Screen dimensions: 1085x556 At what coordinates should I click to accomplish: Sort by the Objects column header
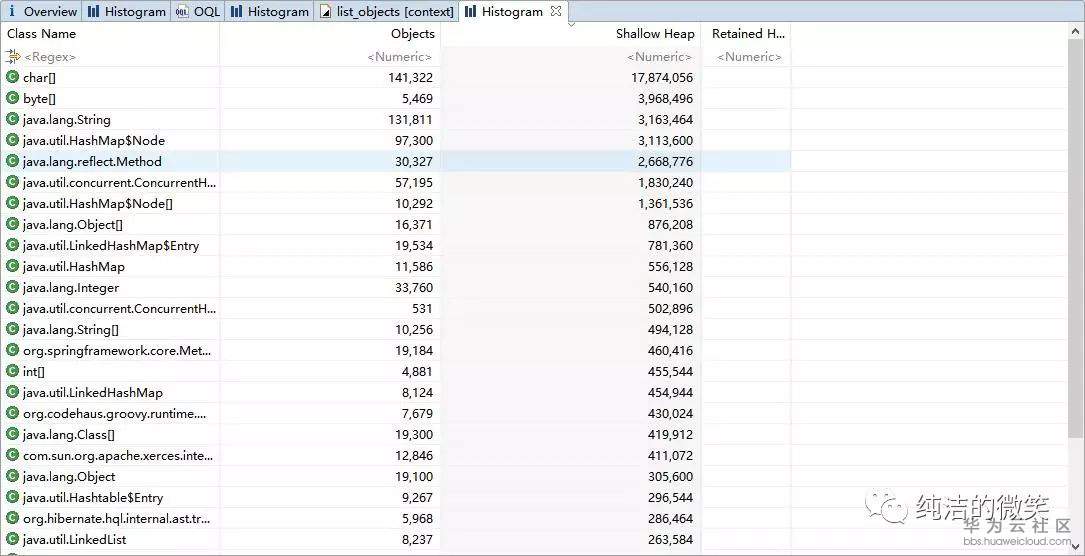(x=412, y=33)
